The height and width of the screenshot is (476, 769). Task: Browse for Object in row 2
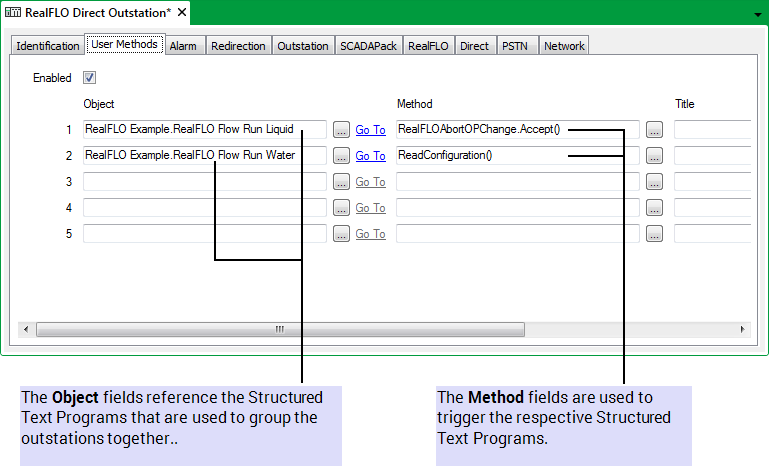pos(341,155)
